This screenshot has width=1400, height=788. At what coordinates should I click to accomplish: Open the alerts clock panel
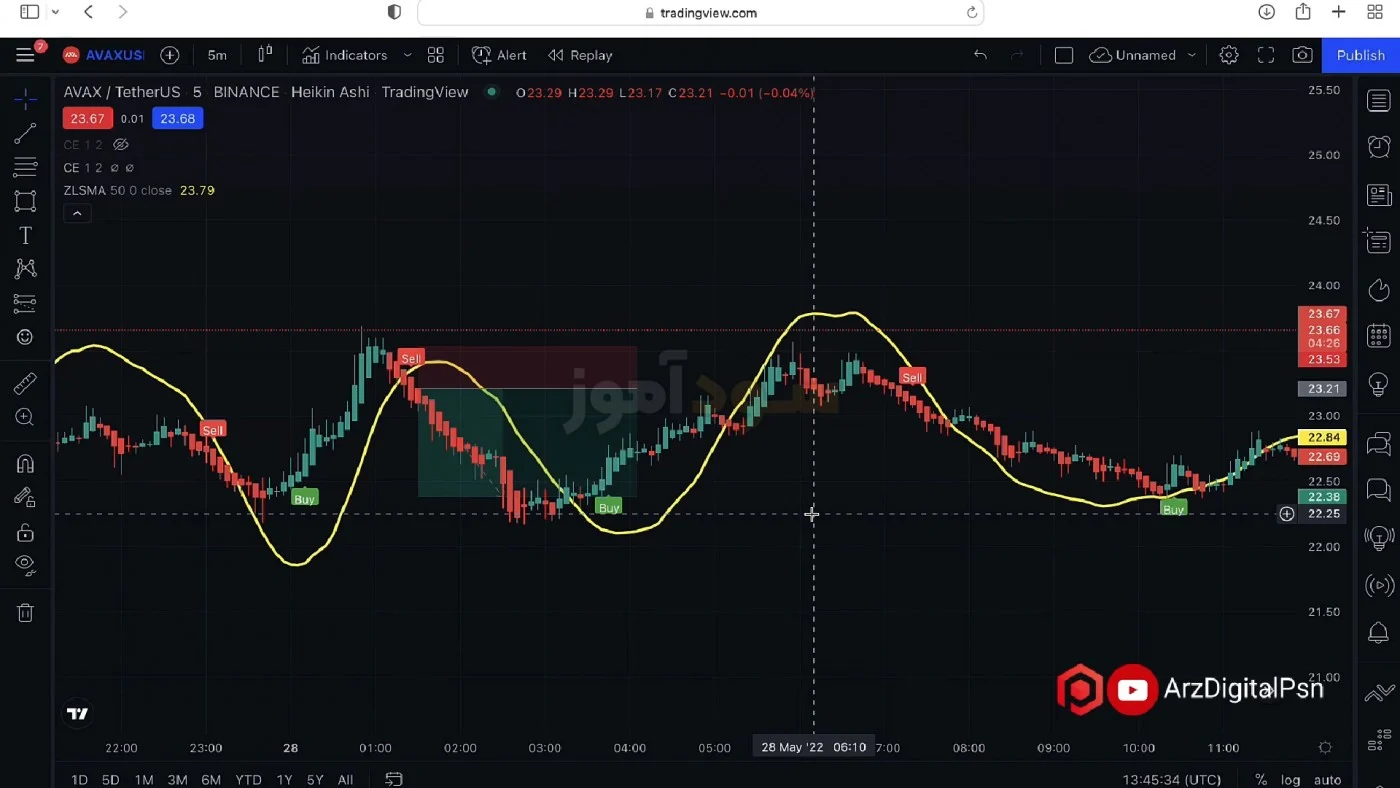[1379, 147]
